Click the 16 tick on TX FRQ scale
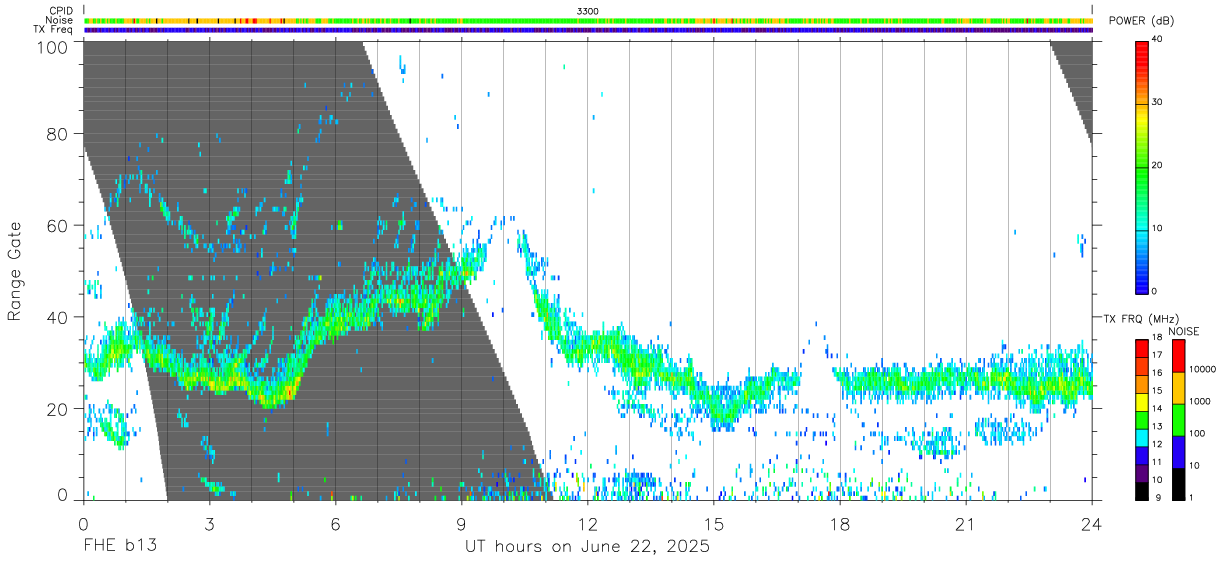This screenshot has width=1228, height=567. [x=1156, y=373]
